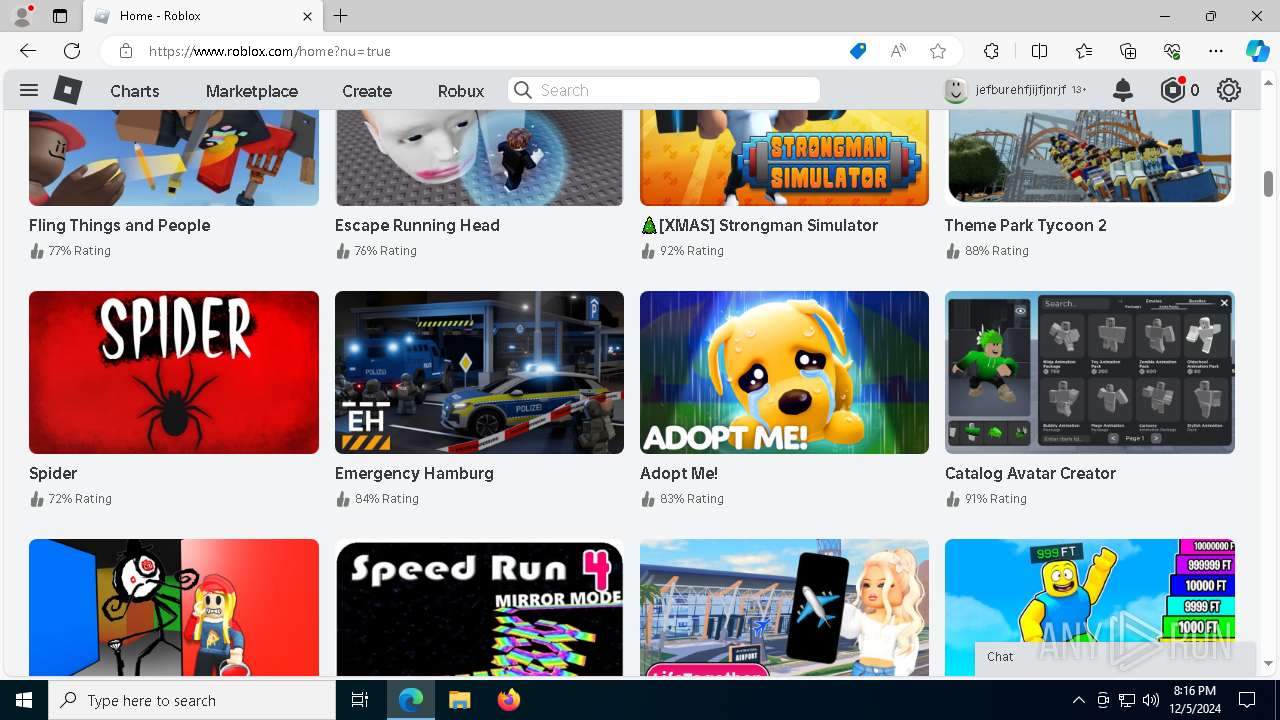Open the volume speaker control
Viewport: 1280px width, 720px height.
[1151, 700]
